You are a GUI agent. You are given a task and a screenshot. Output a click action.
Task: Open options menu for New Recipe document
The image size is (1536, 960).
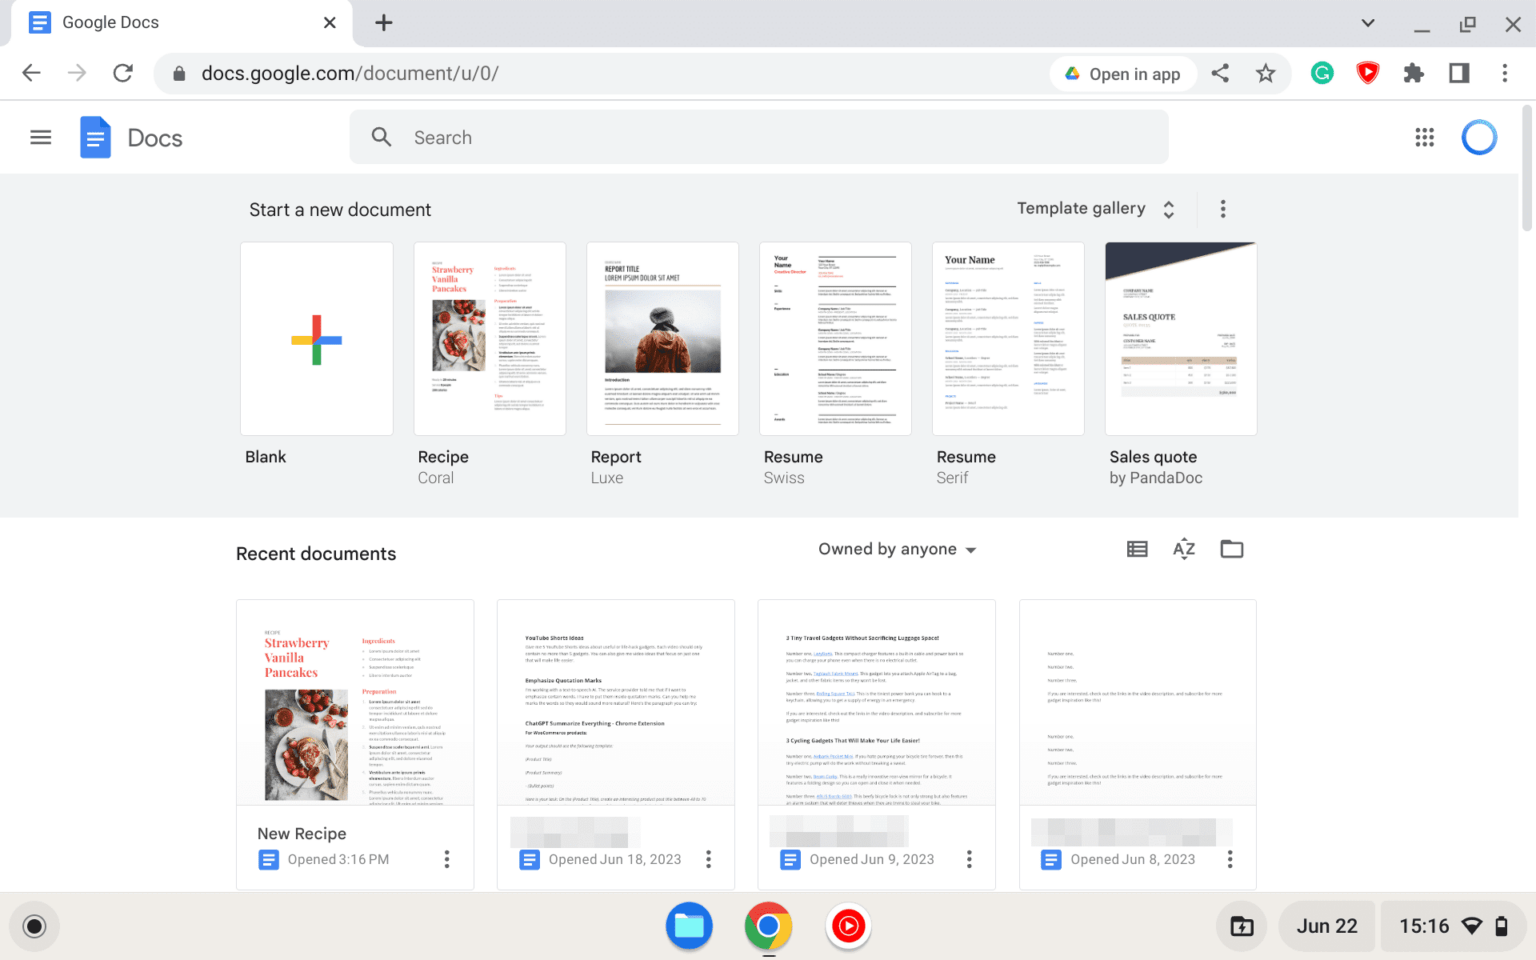tap(446, 858)
